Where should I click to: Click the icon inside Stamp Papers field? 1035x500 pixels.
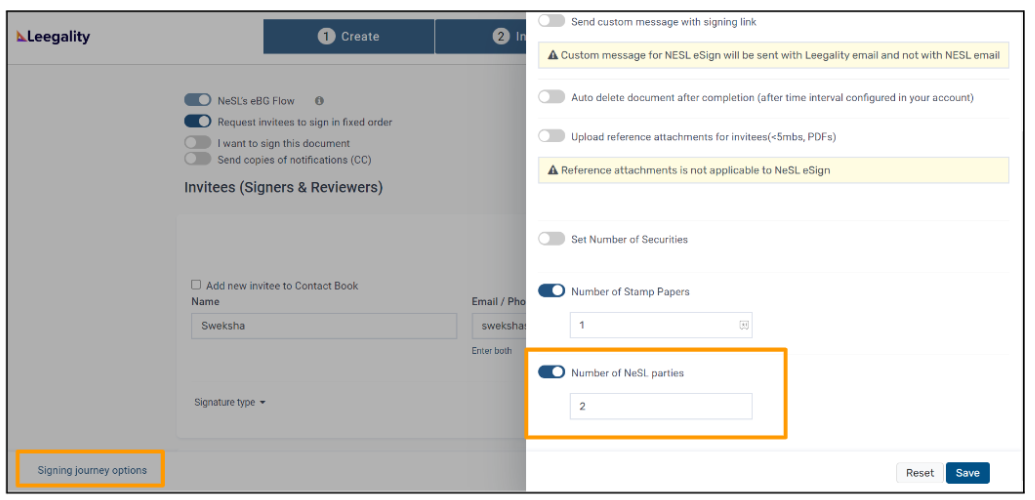744,325
